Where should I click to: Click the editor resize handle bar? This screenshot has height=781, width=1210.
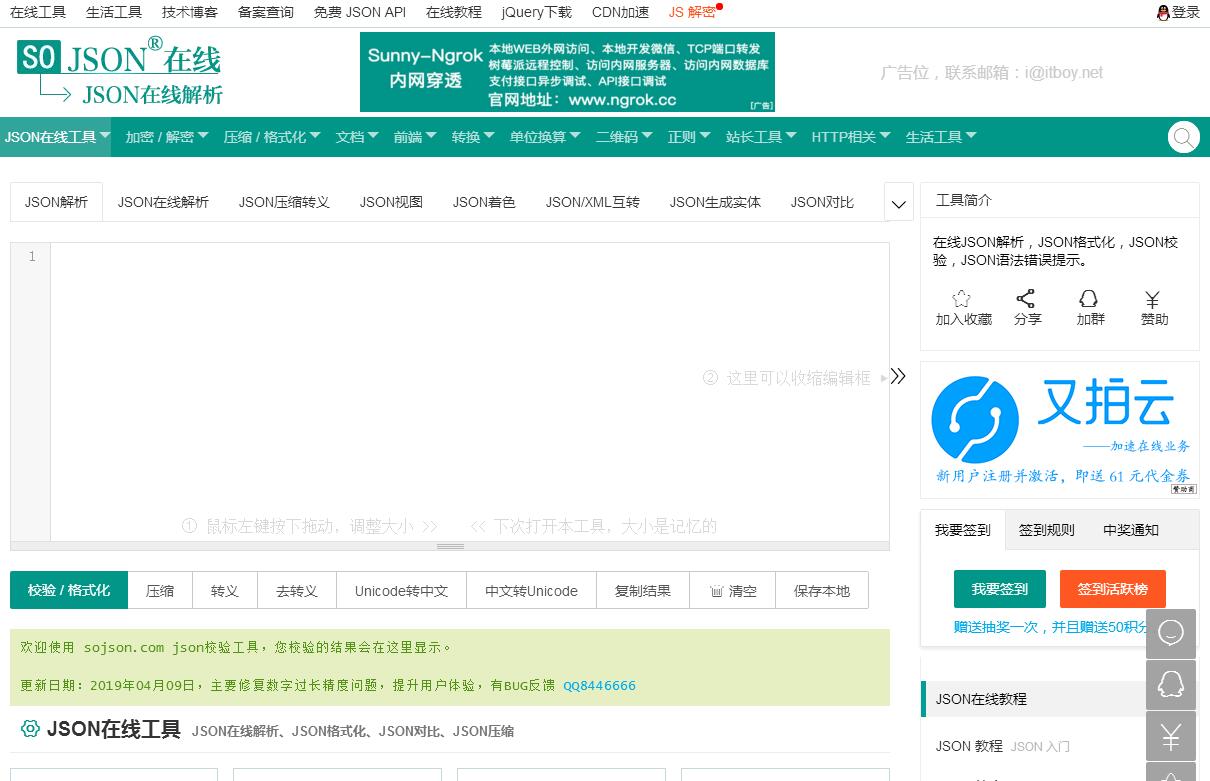tap(450, 546)
